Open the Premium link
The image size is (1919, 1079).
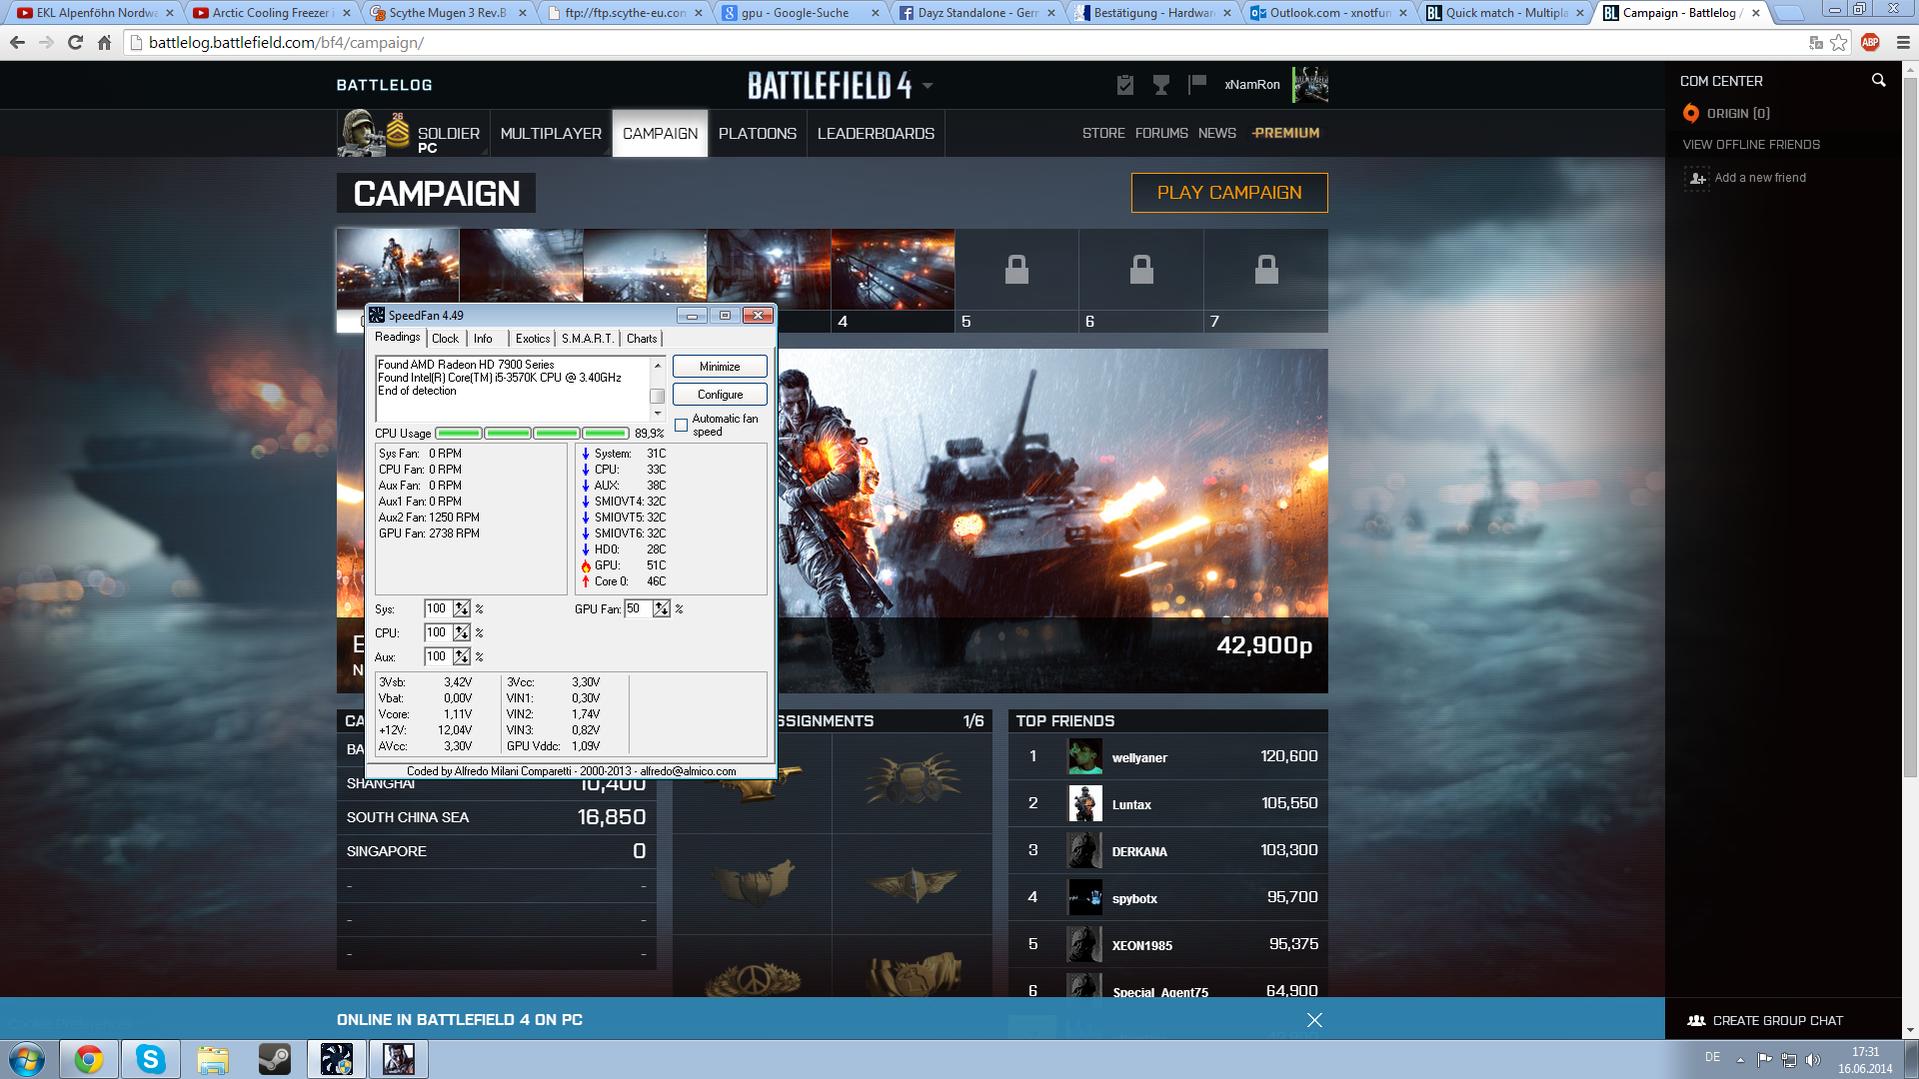(1285, 133)
